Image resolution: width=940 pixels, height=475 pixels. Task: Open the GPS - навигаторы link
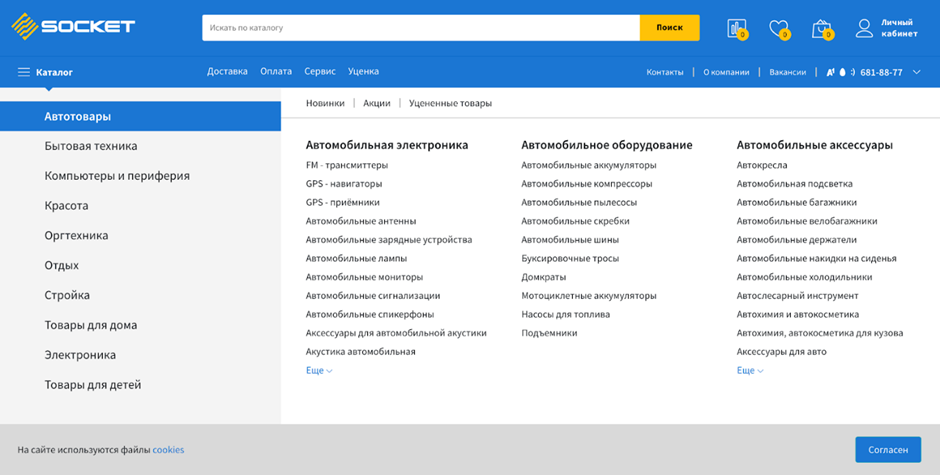pyautogui.click(x=344, y=184)
